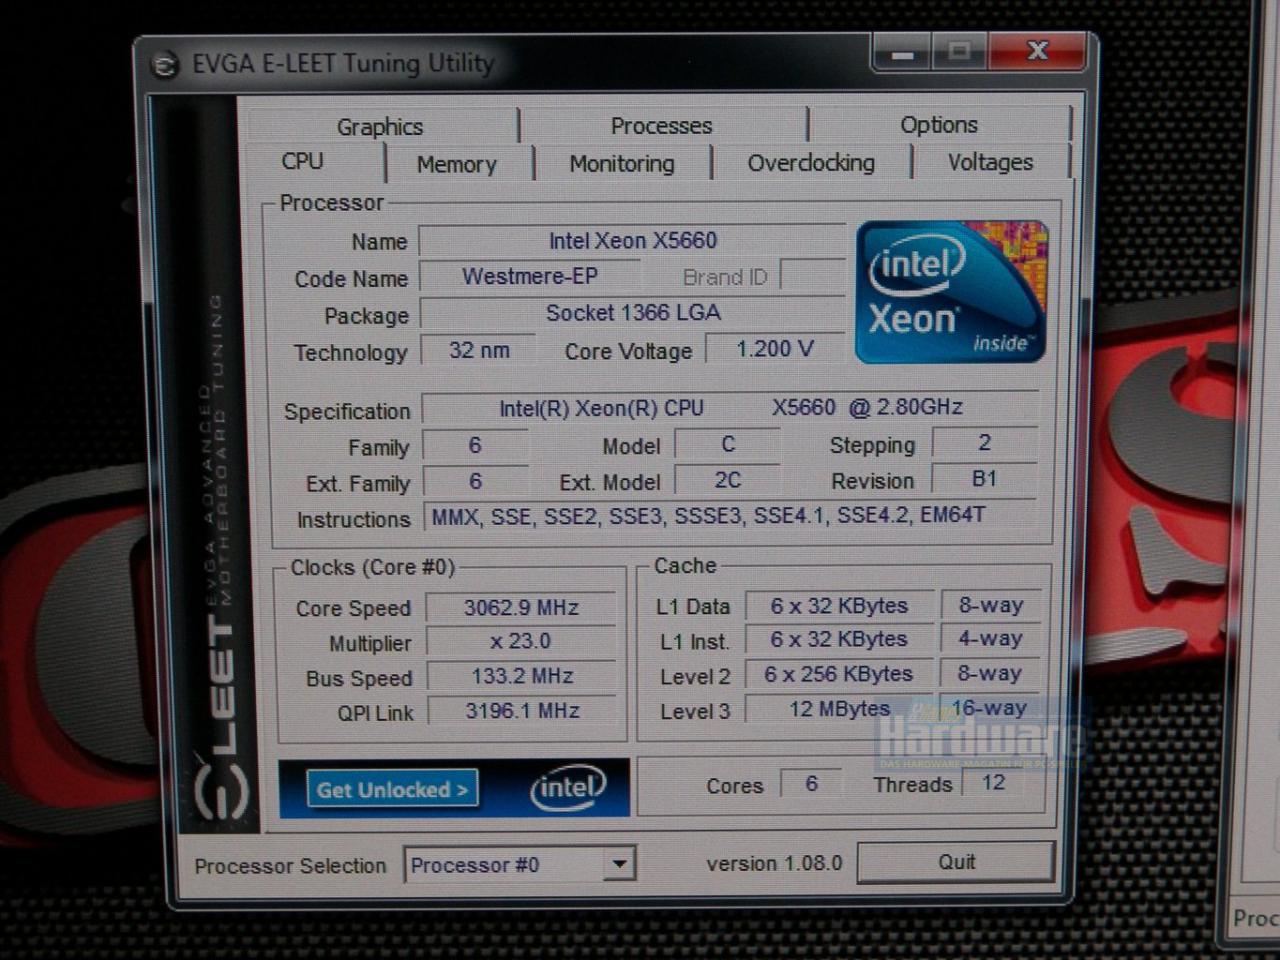
Task: Open the Voltages tab
Action: pyautogui.click(x=990, y=161)
